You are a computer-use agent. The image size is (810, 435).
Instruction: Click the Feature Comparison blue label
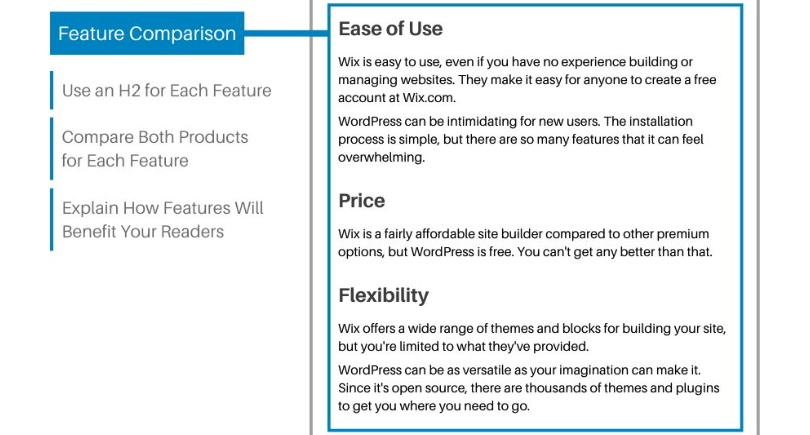(147, 33)
